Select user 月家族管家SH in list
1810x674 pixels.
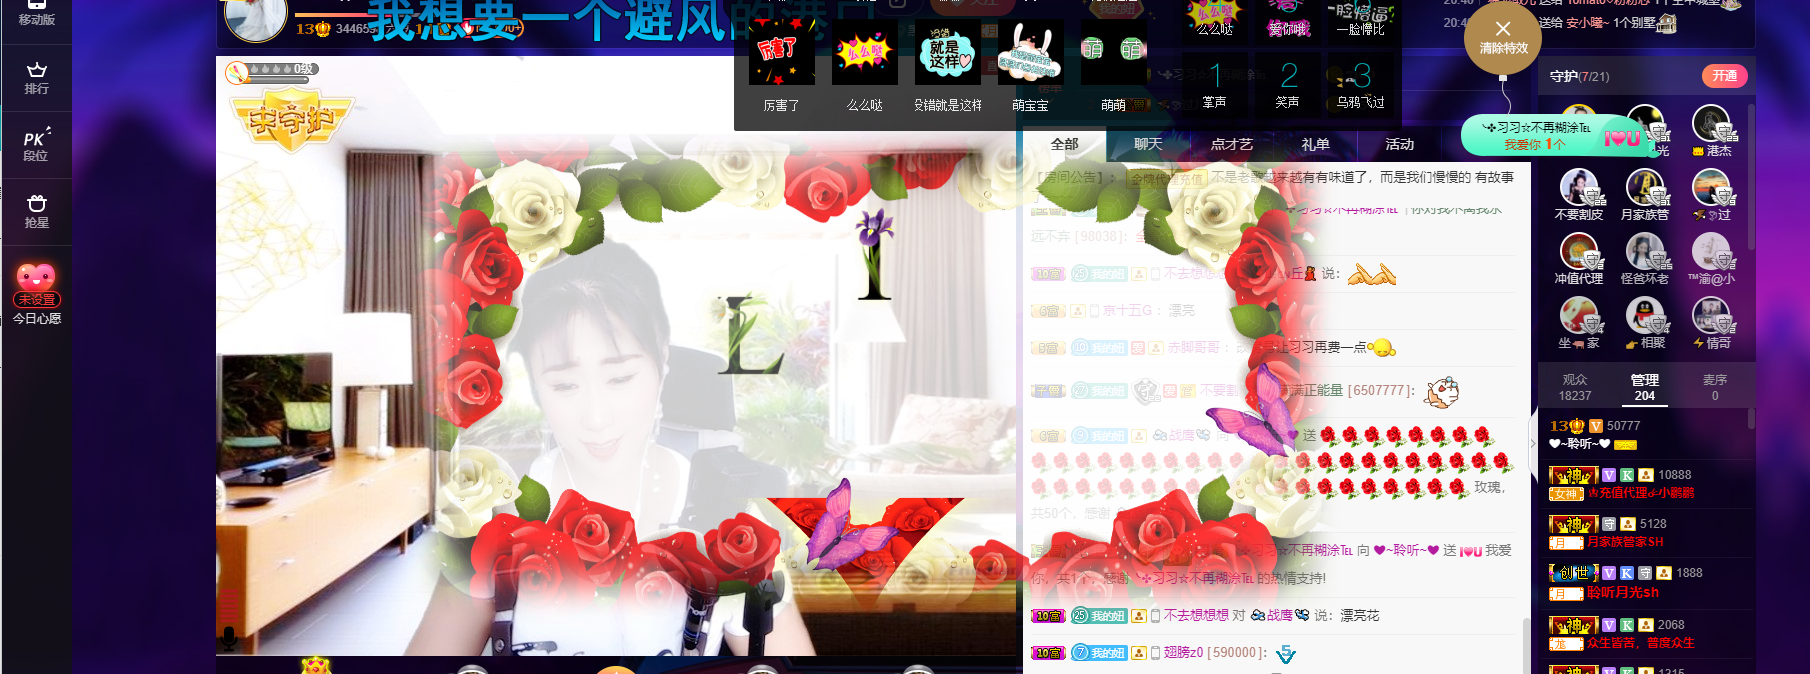1625,542
